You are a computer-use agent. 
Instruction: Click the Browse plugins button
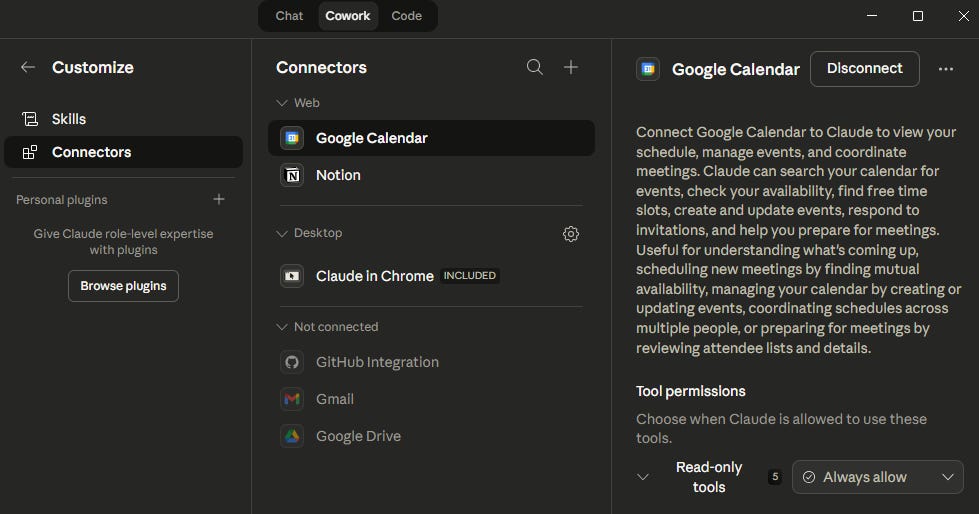[123, 286]
